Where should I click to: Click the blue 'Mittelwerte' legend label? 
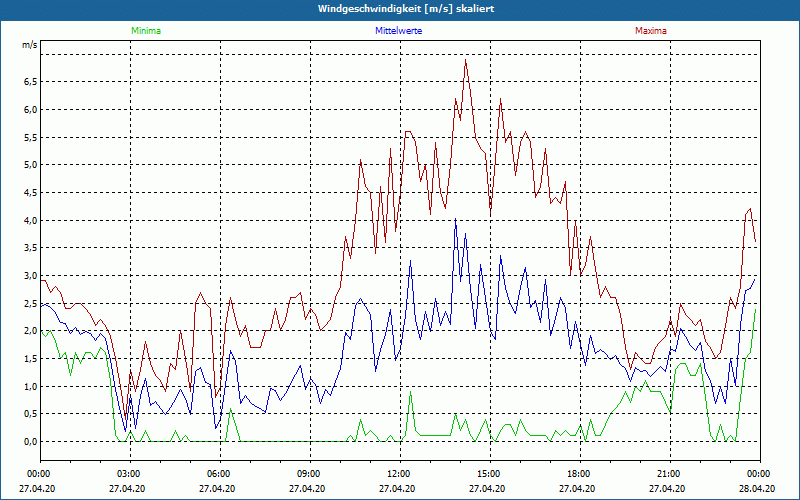(398, 31)
